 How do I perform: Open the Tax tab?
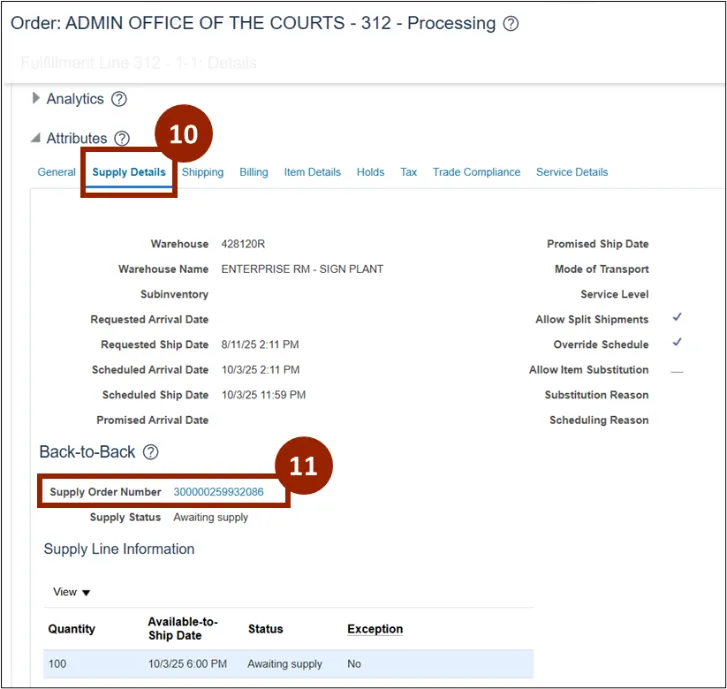[408, 172]
